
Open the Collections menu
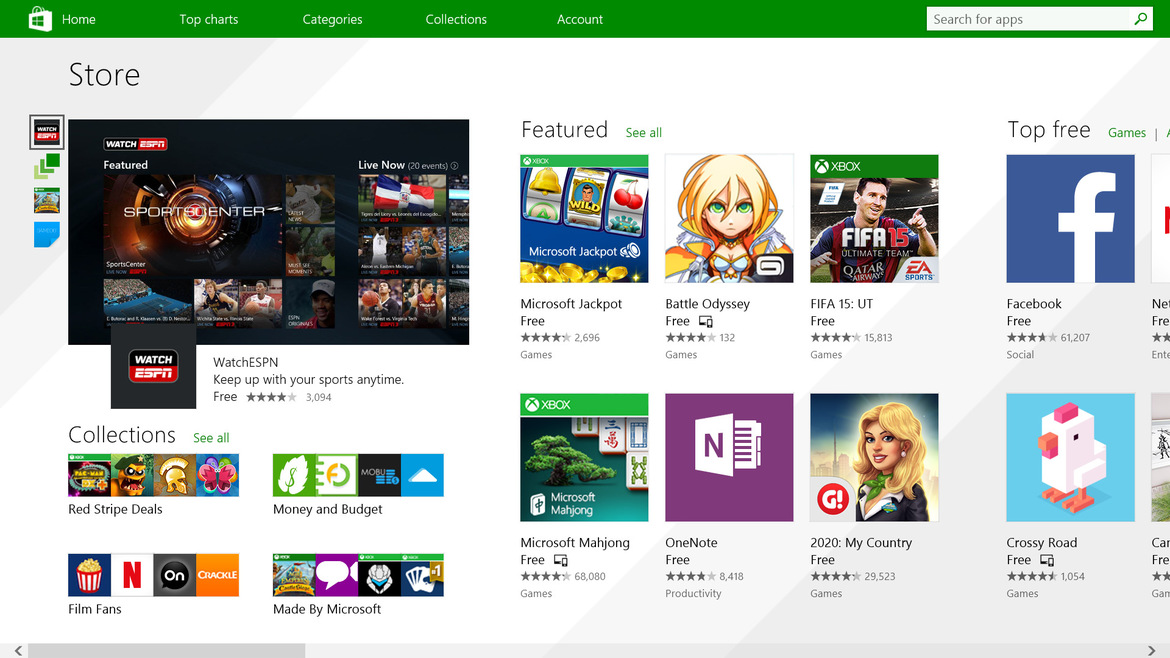[x=456, y=19]
